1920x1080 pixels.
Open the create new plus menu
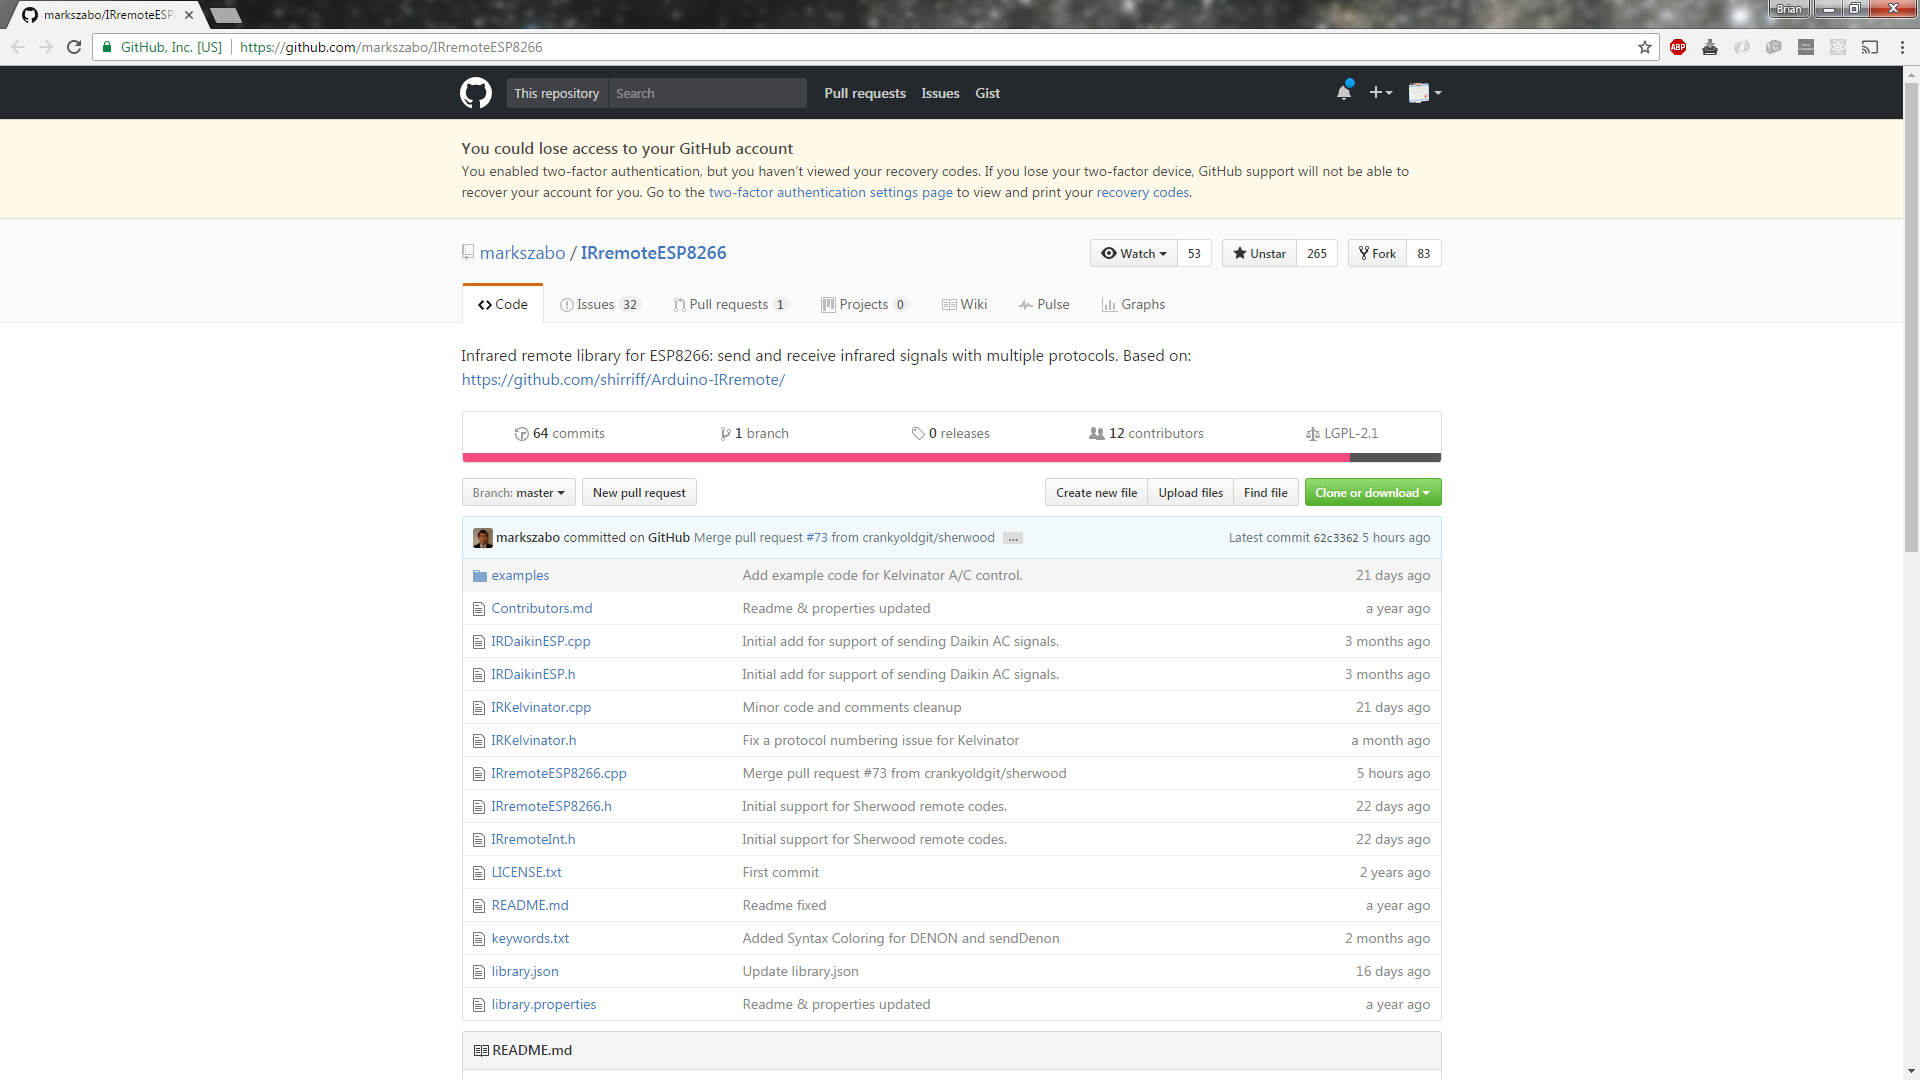coord(1380,93)
